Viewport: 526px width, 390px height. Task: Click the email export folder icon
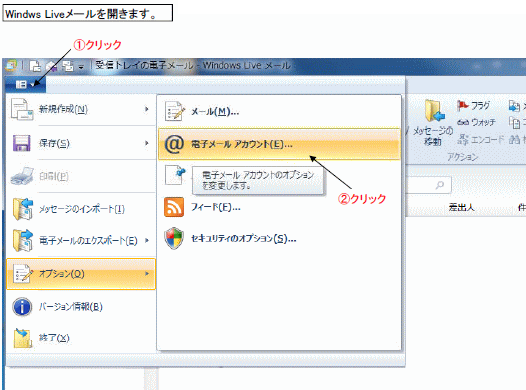point(23,240)
